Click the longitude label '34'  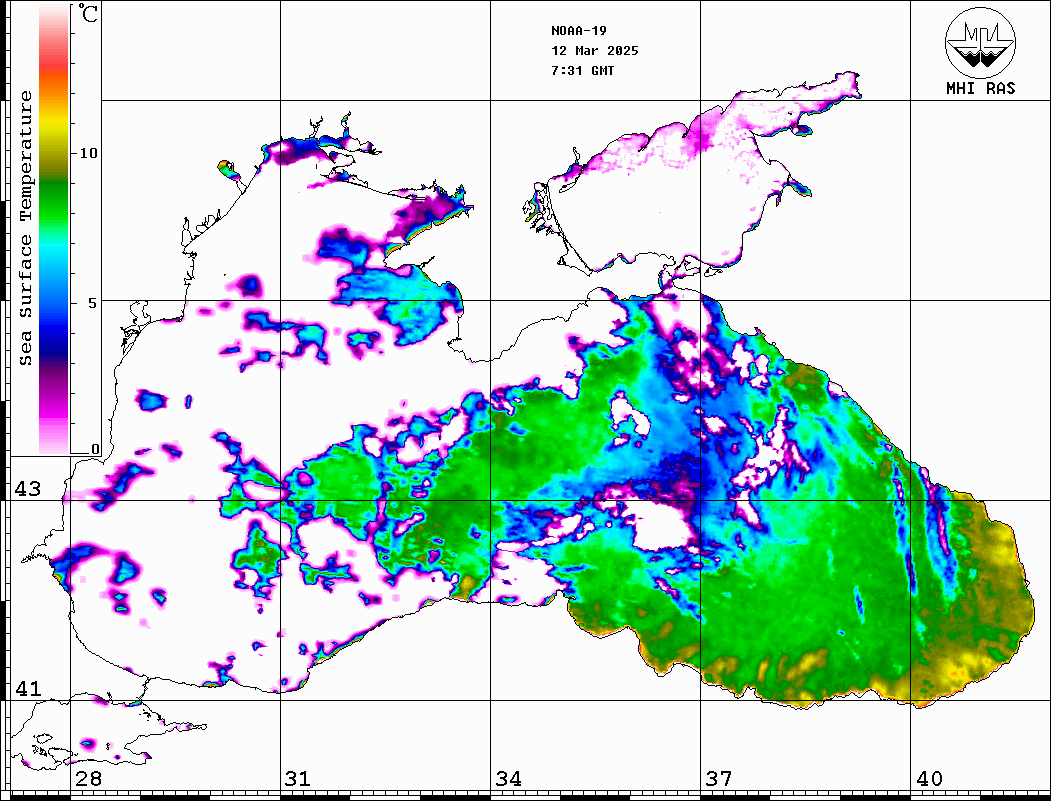tap(509, 779)
